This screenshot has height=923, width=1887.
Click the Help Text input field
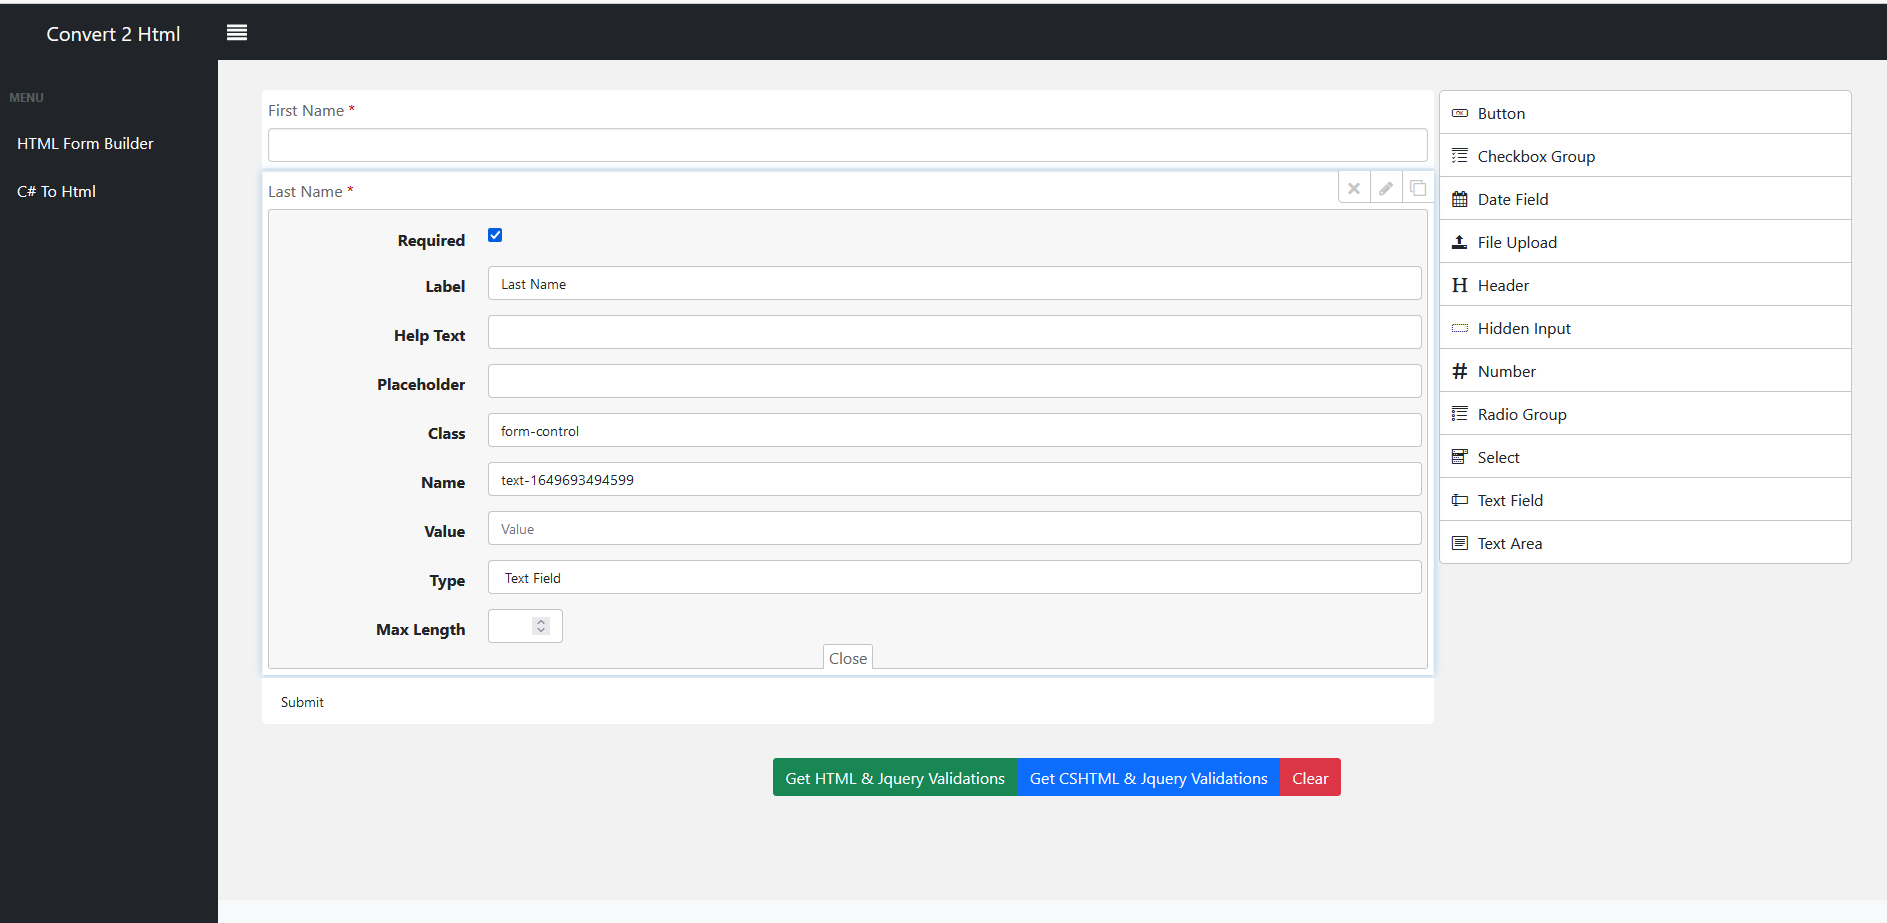pyautogui.click(x=954, y=332)
